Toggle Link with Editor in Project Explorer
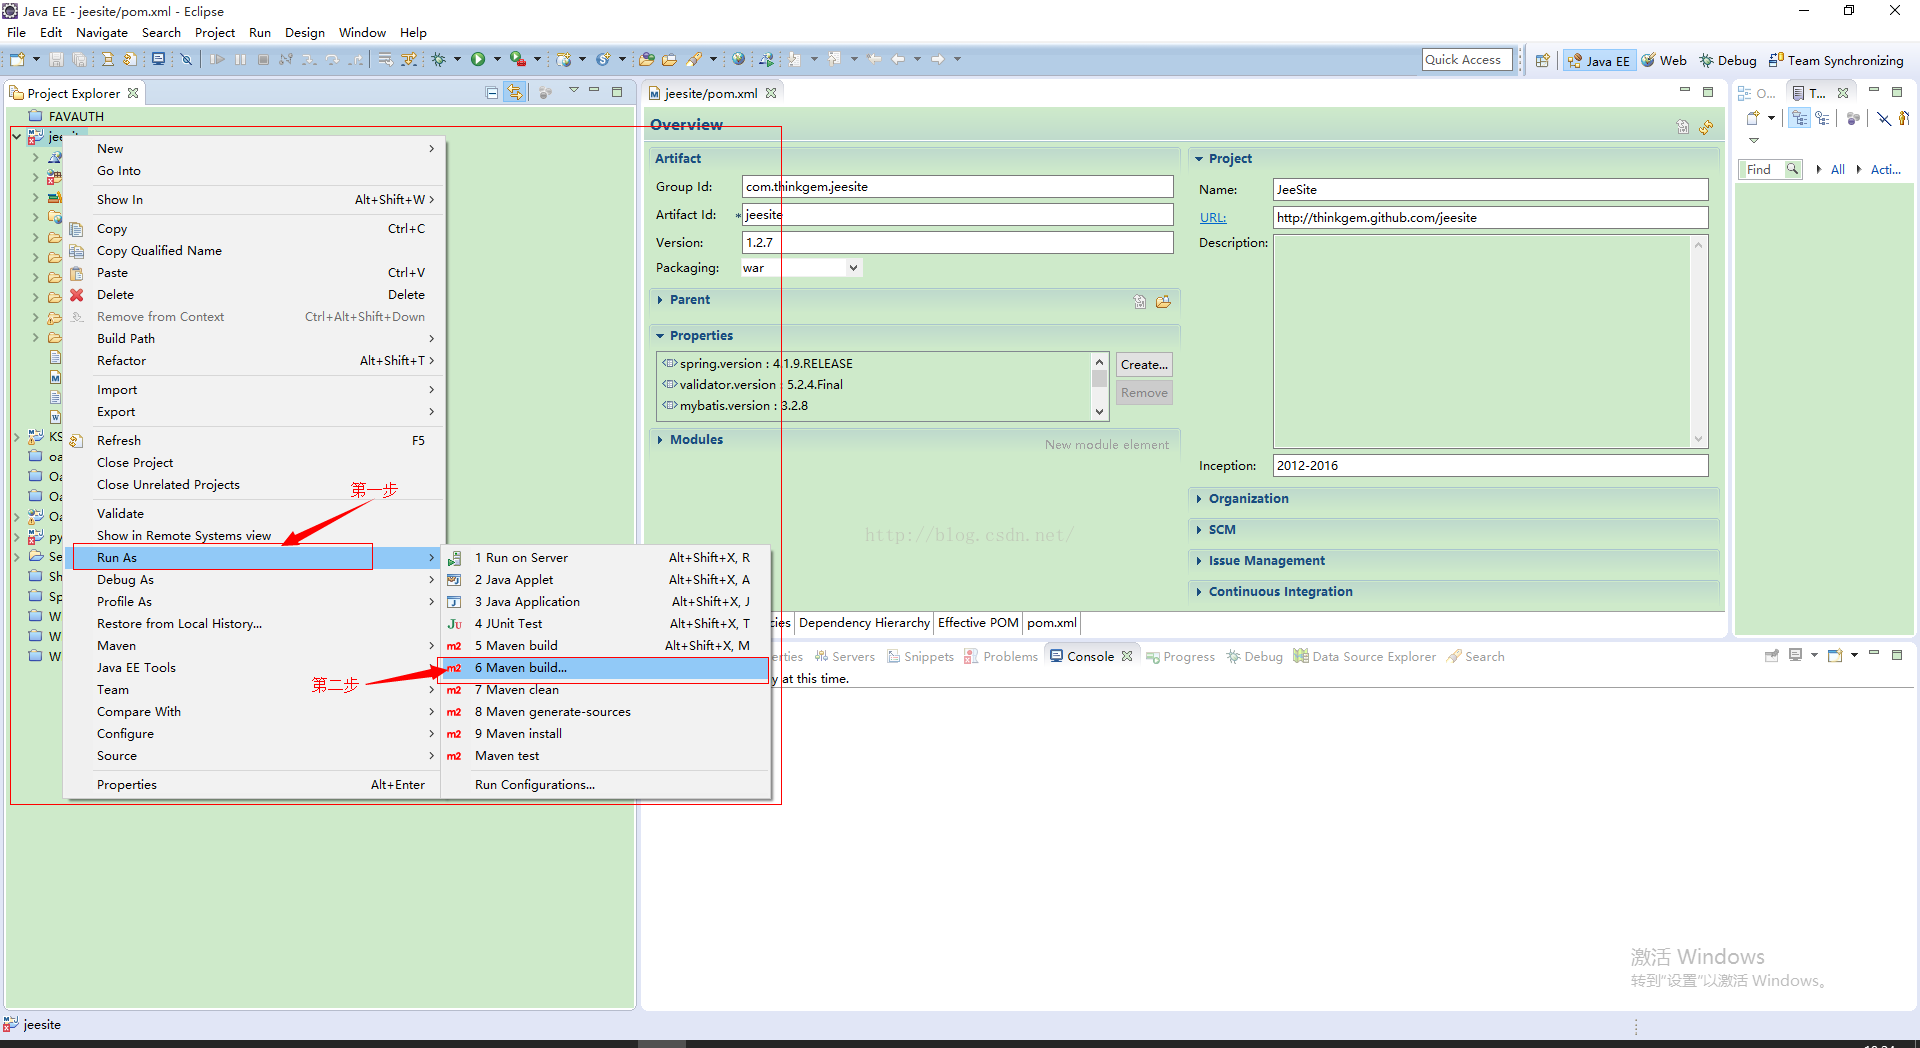 (x=515, y=93)
